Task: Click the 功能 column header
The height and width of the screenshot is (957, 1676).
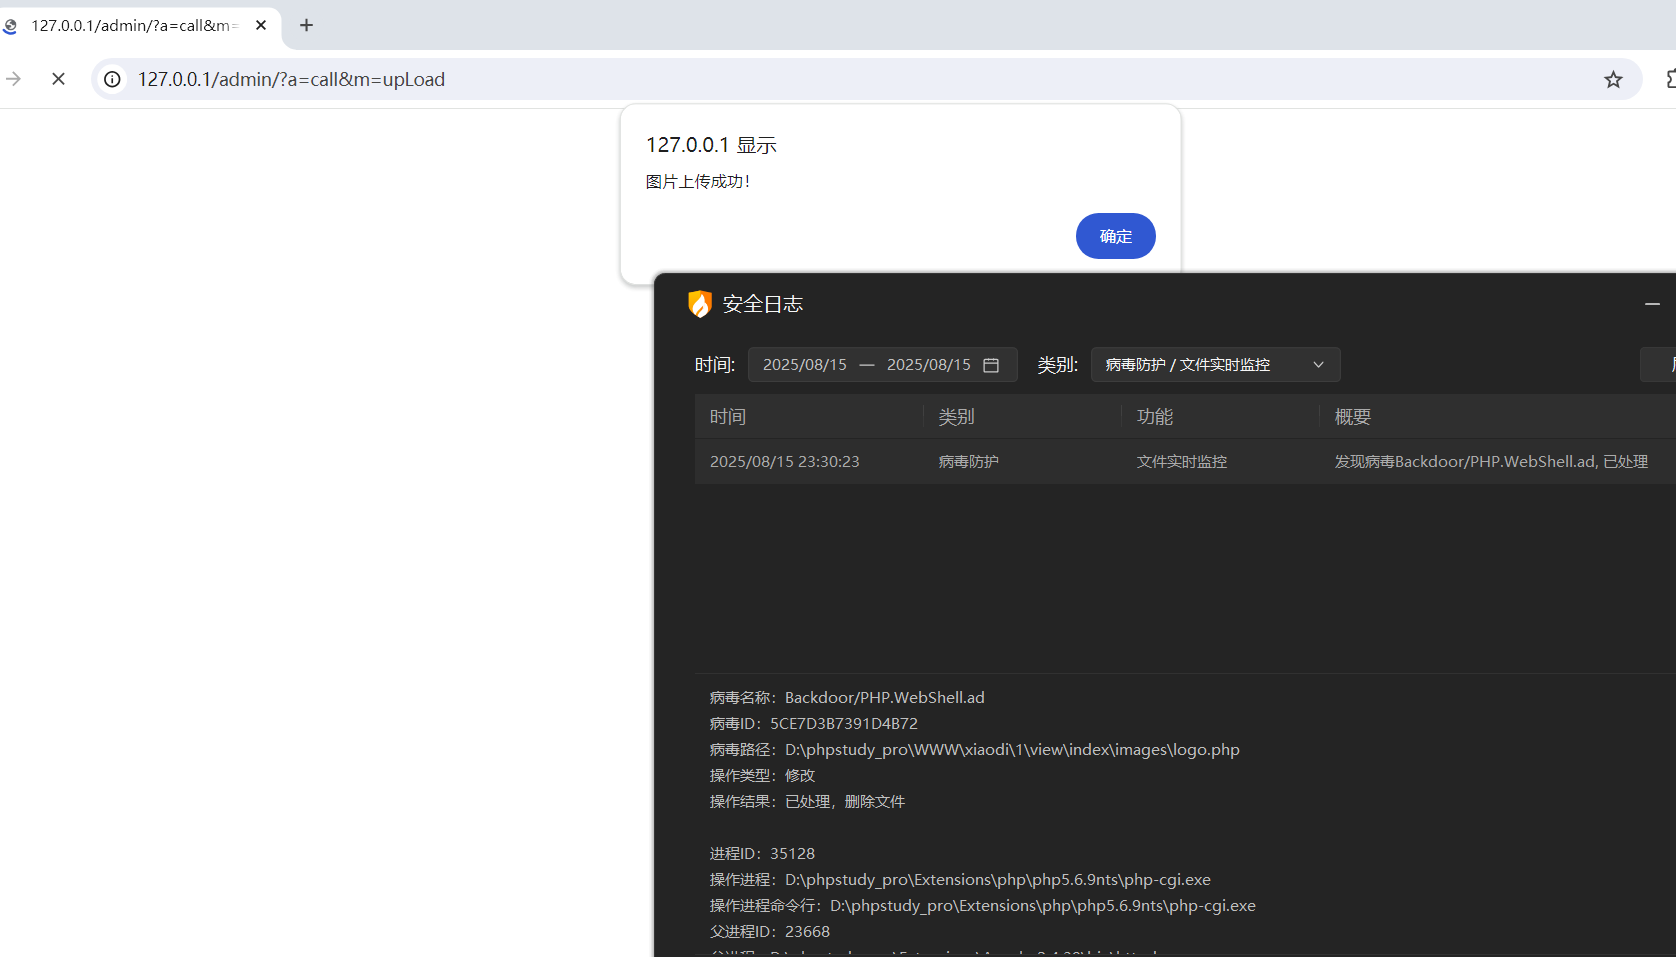Action: coord(1155,417)
